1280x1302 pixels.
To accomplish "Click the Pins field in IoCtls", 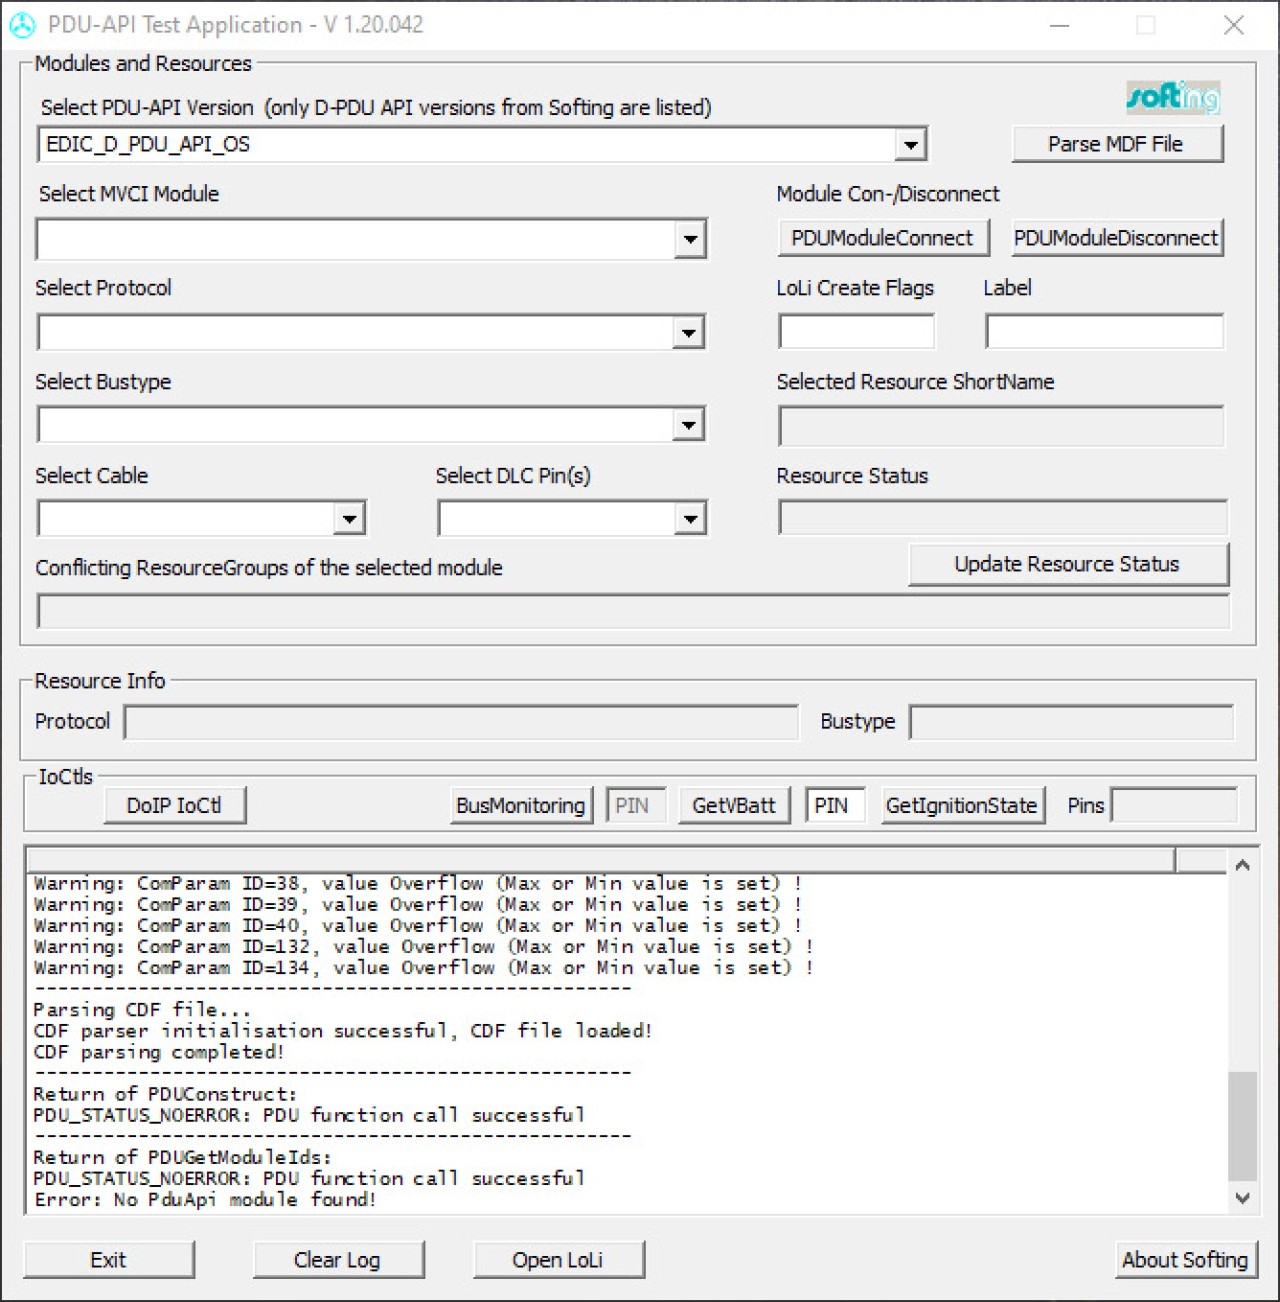I will tap(1174, 805).
